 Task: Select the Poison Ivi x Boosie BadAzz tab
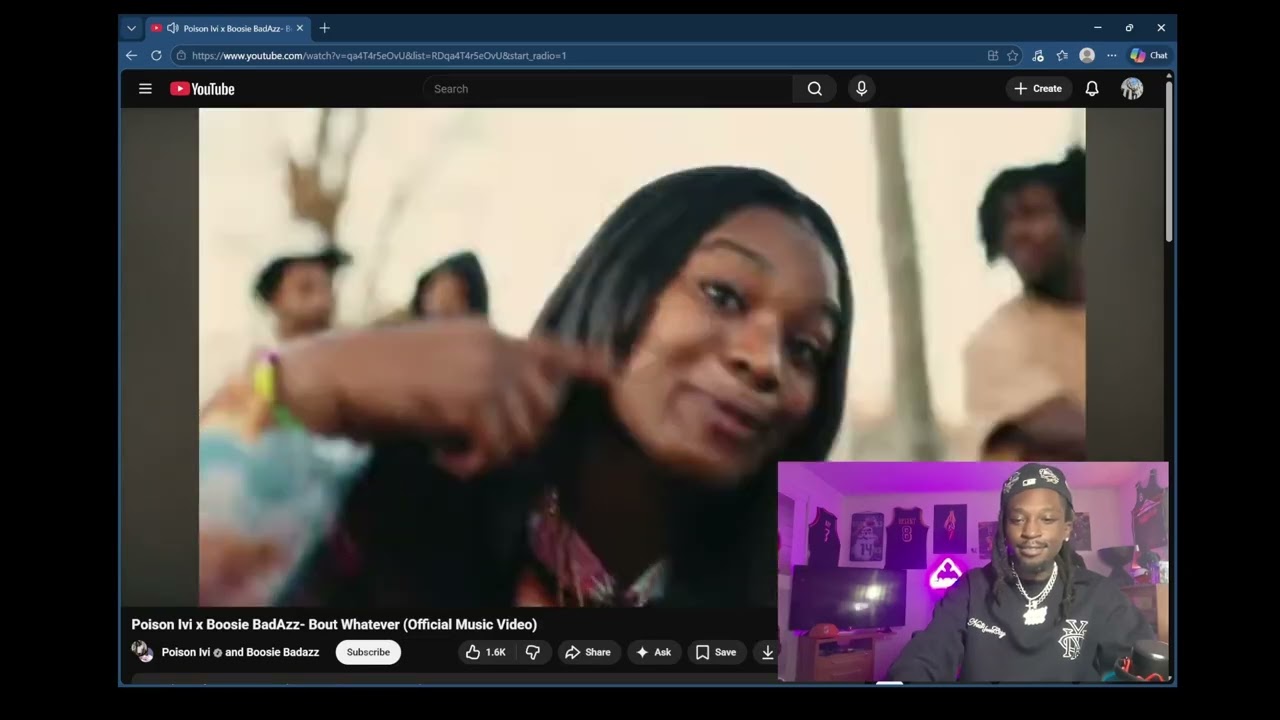pos(227,28)
